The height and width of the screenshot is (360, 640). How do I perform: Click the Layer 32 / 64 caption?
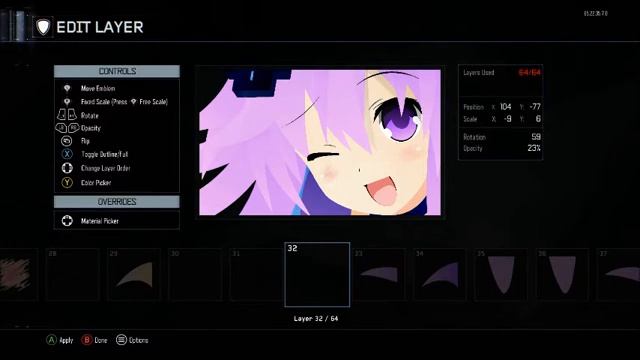316,318
